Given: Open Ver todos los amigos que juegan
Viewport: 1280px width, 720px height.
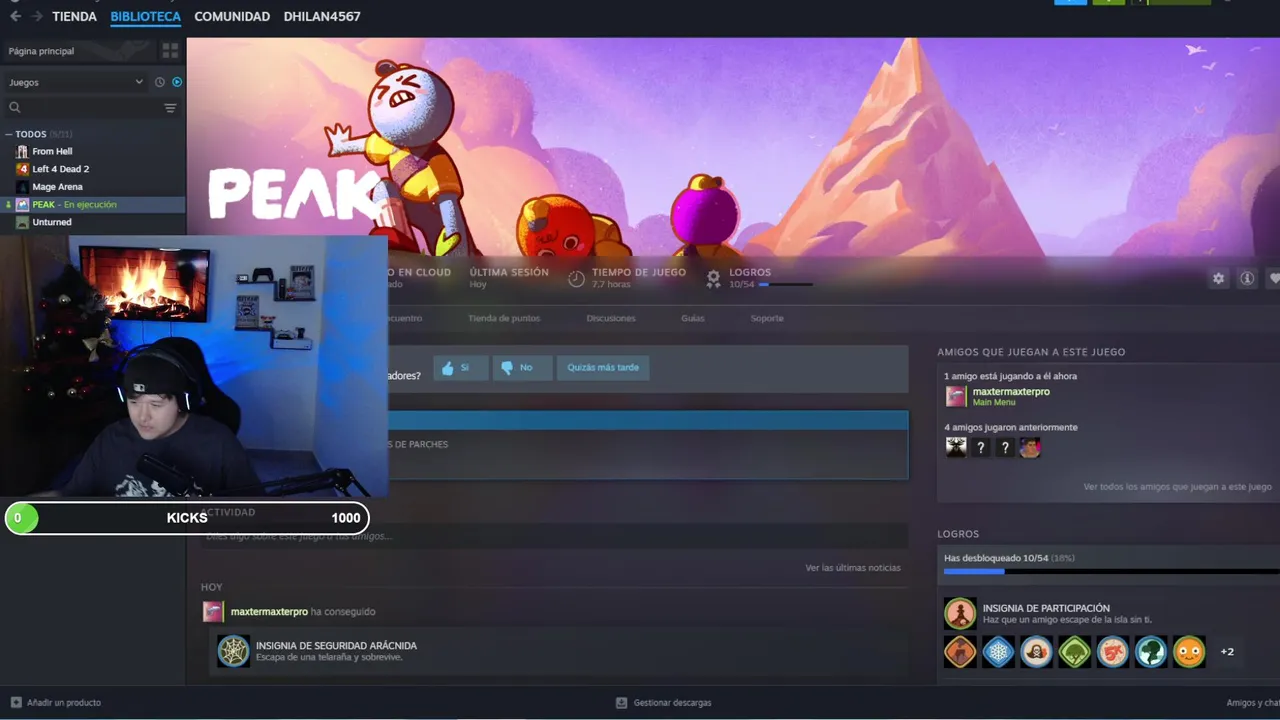Looking at the screenshot, I should (x=1178, y=487).
